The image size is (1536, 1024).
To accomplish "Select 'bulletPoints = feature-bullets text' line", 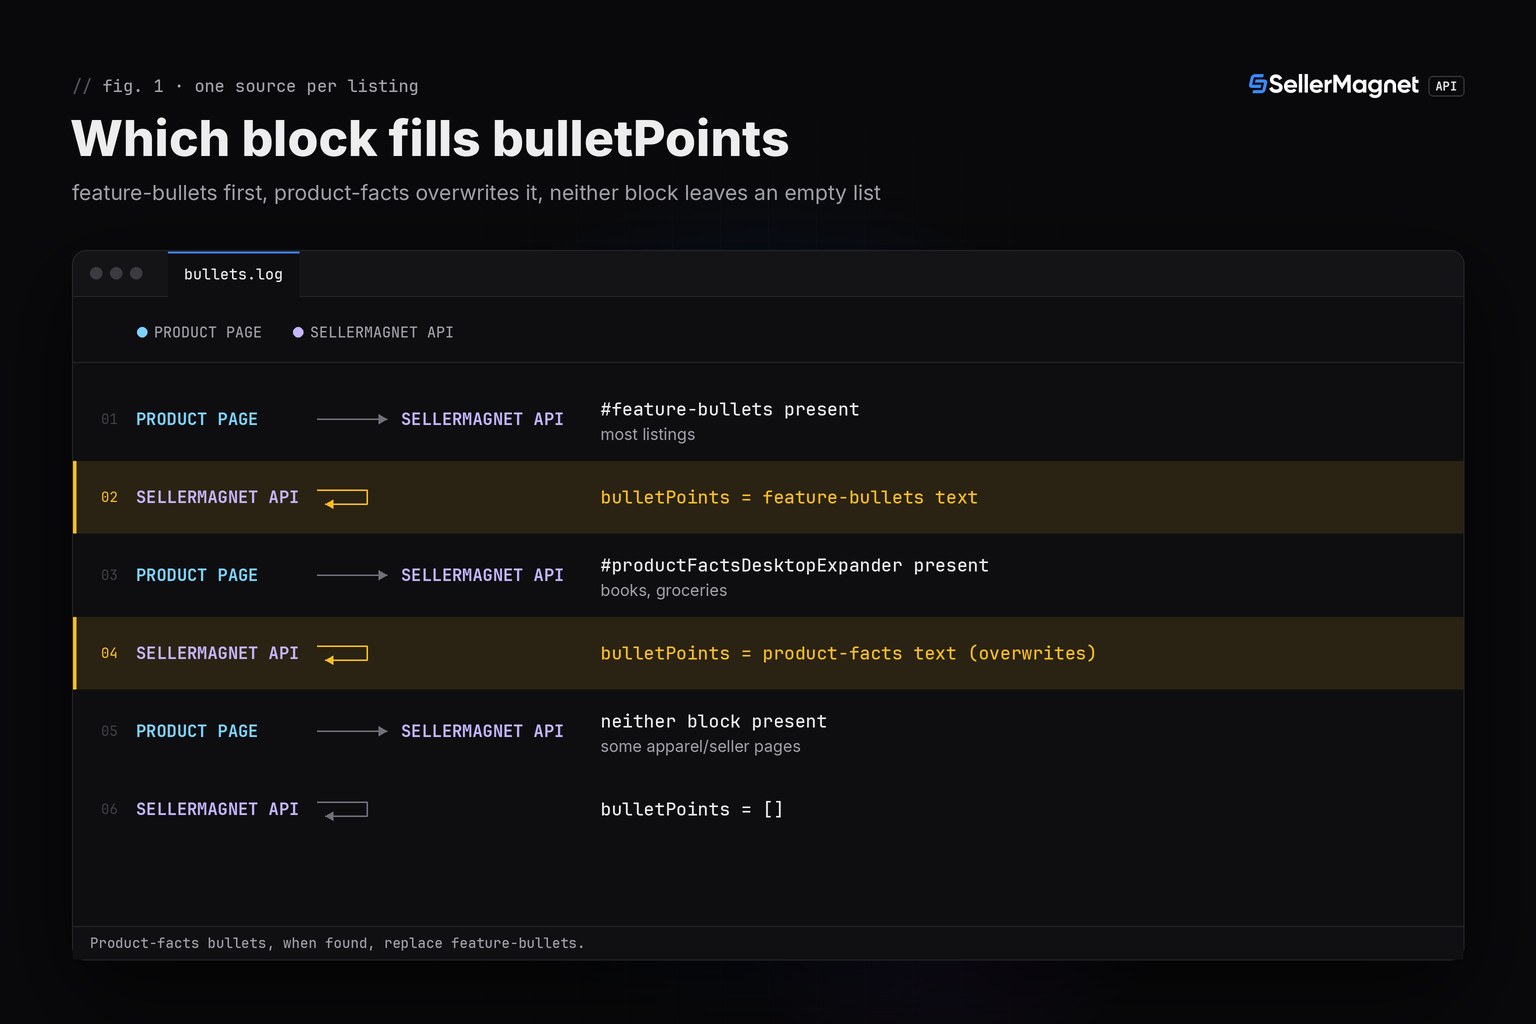I will (x=789, y=497).
